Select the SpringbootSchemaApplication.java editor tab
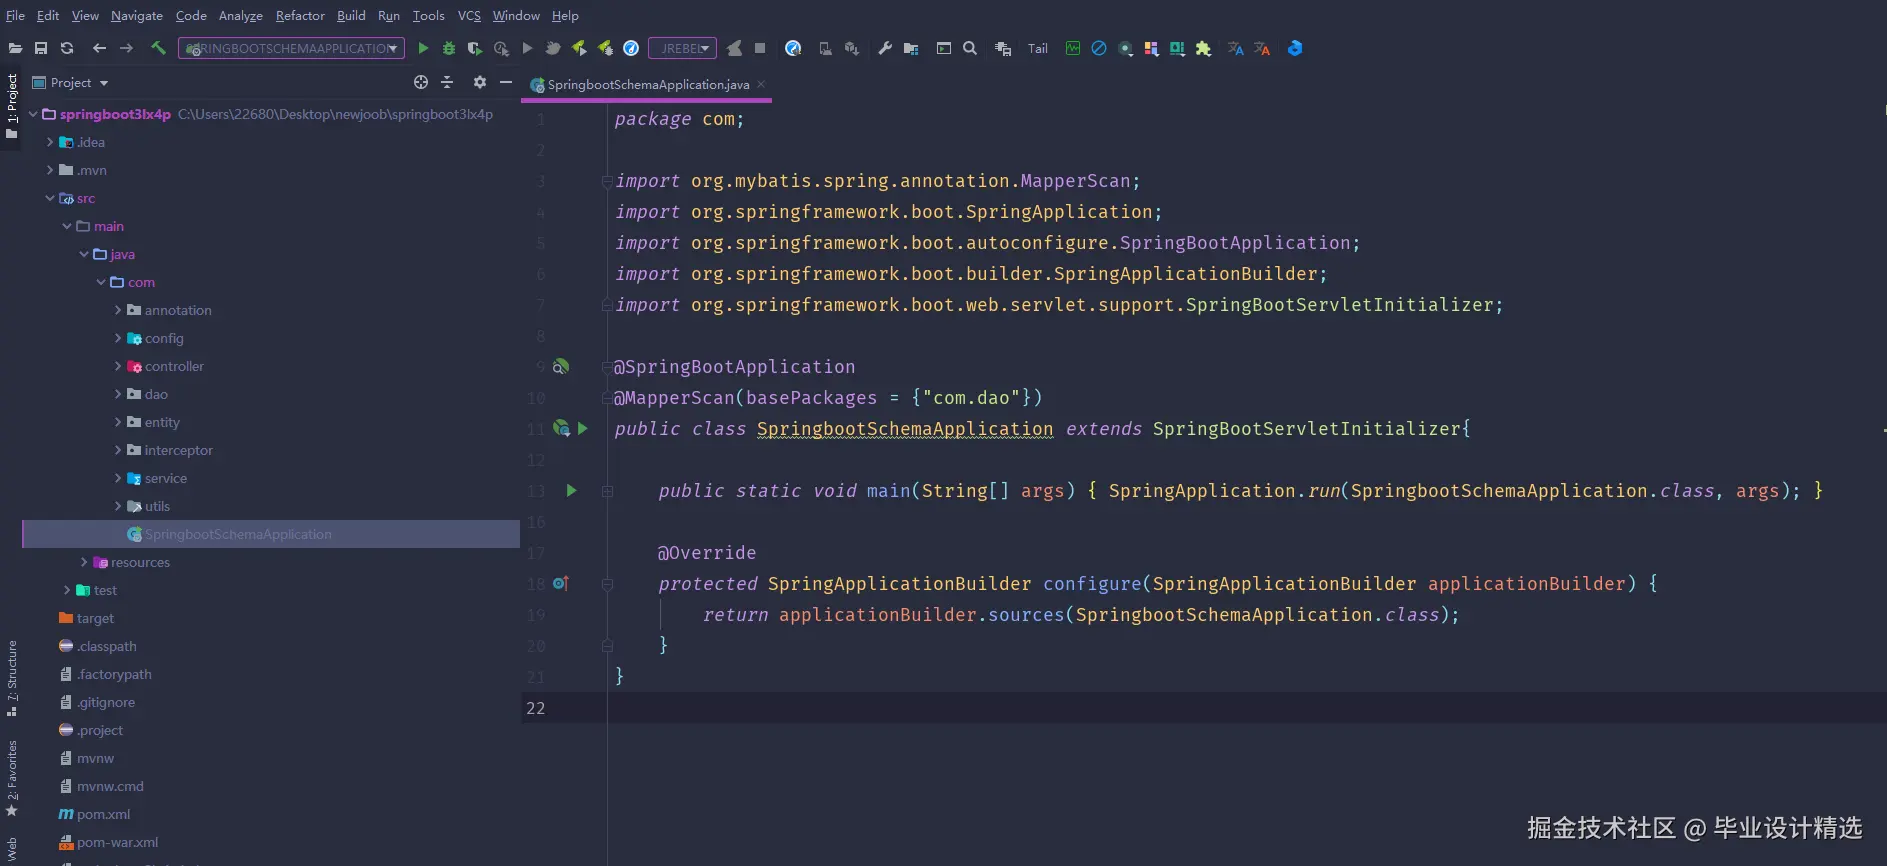This screenshot has width=1887, height=866. coord(647,85)
